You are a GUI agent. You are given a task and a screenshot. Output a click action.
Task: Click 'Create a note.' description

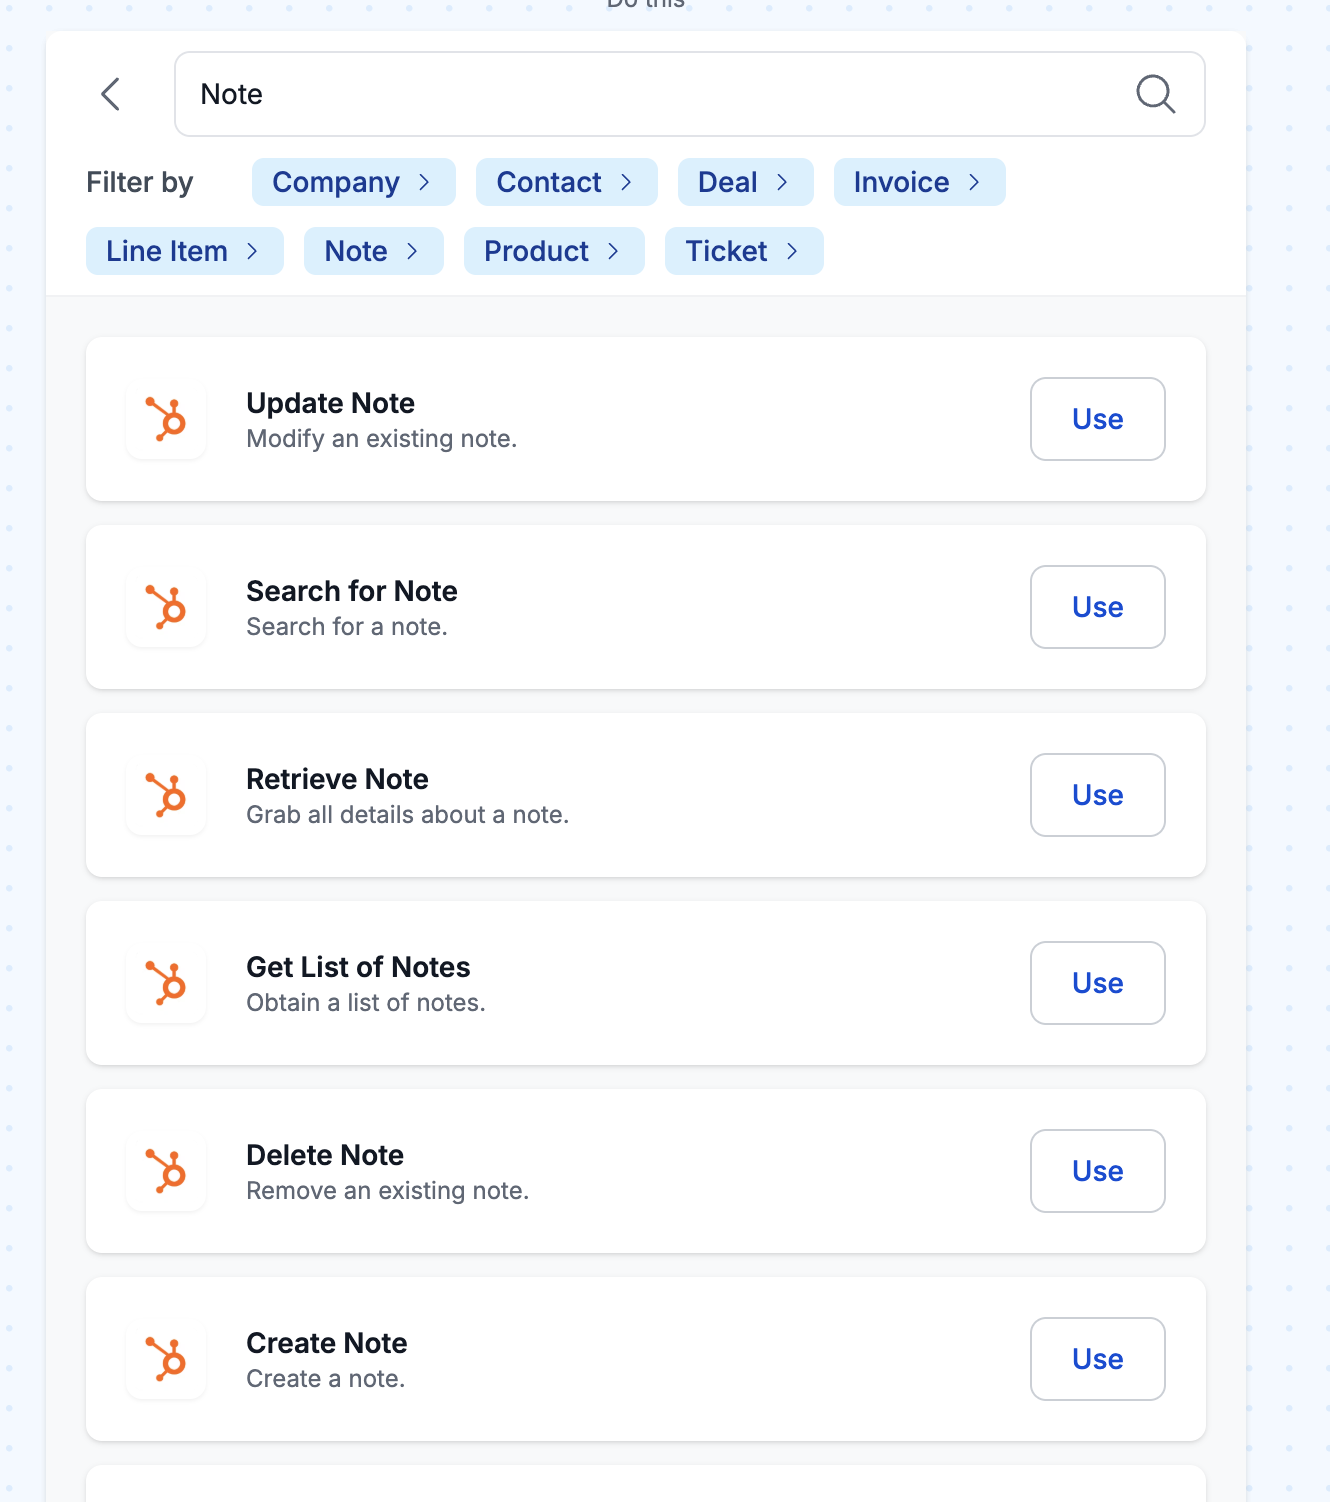point(326,1379)
